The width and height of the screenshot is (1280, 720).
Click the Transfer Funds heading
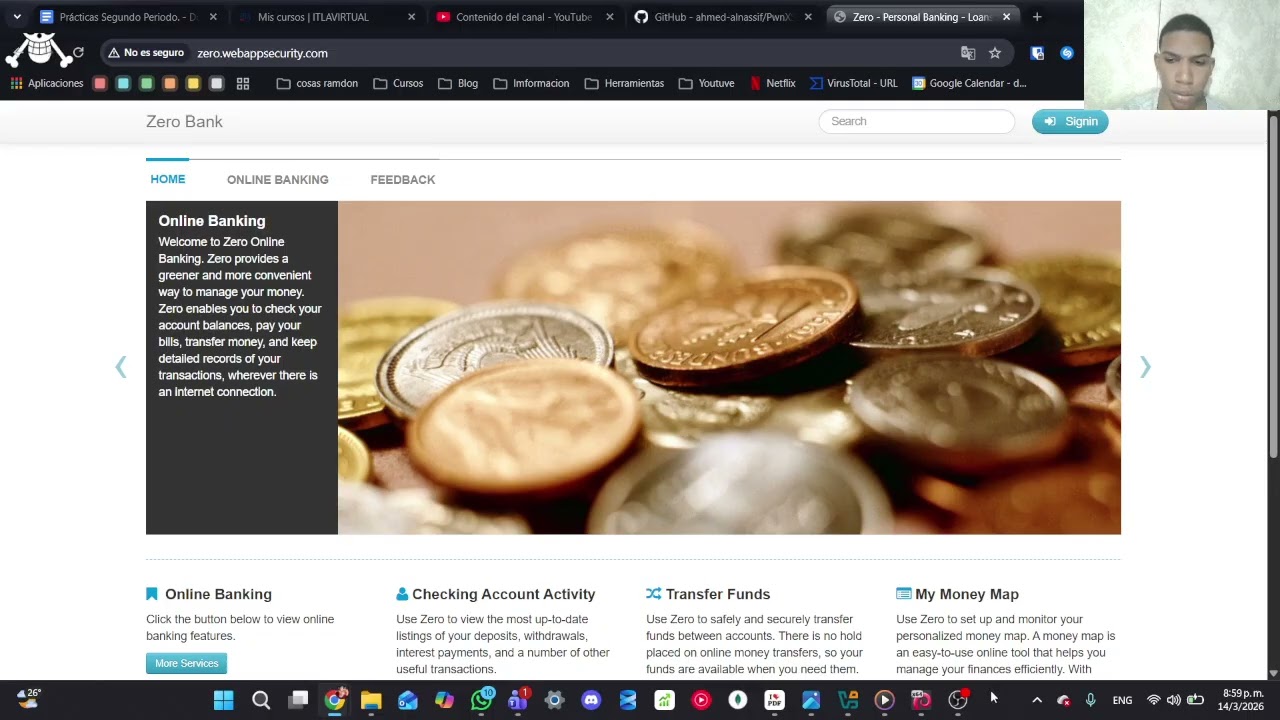click(717, 594)
